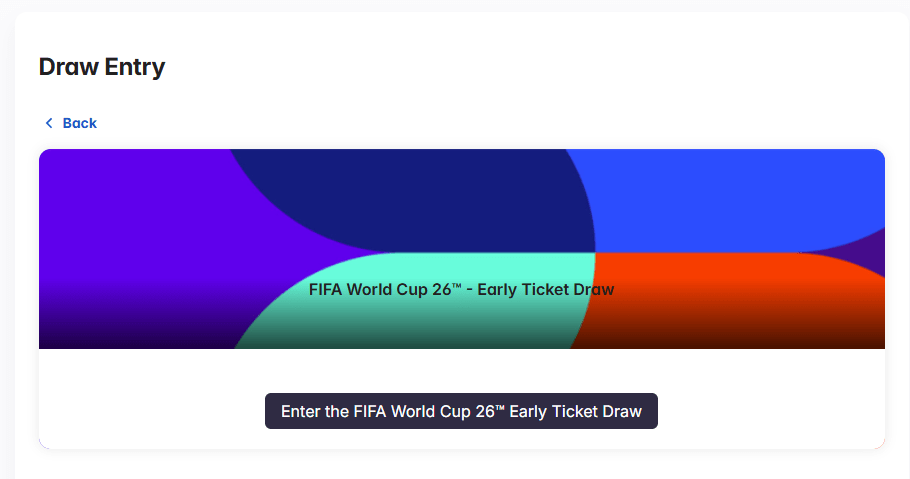Click the white card area left of Enter button
This screenshot has width=910, height=479.
pos(150,411)
